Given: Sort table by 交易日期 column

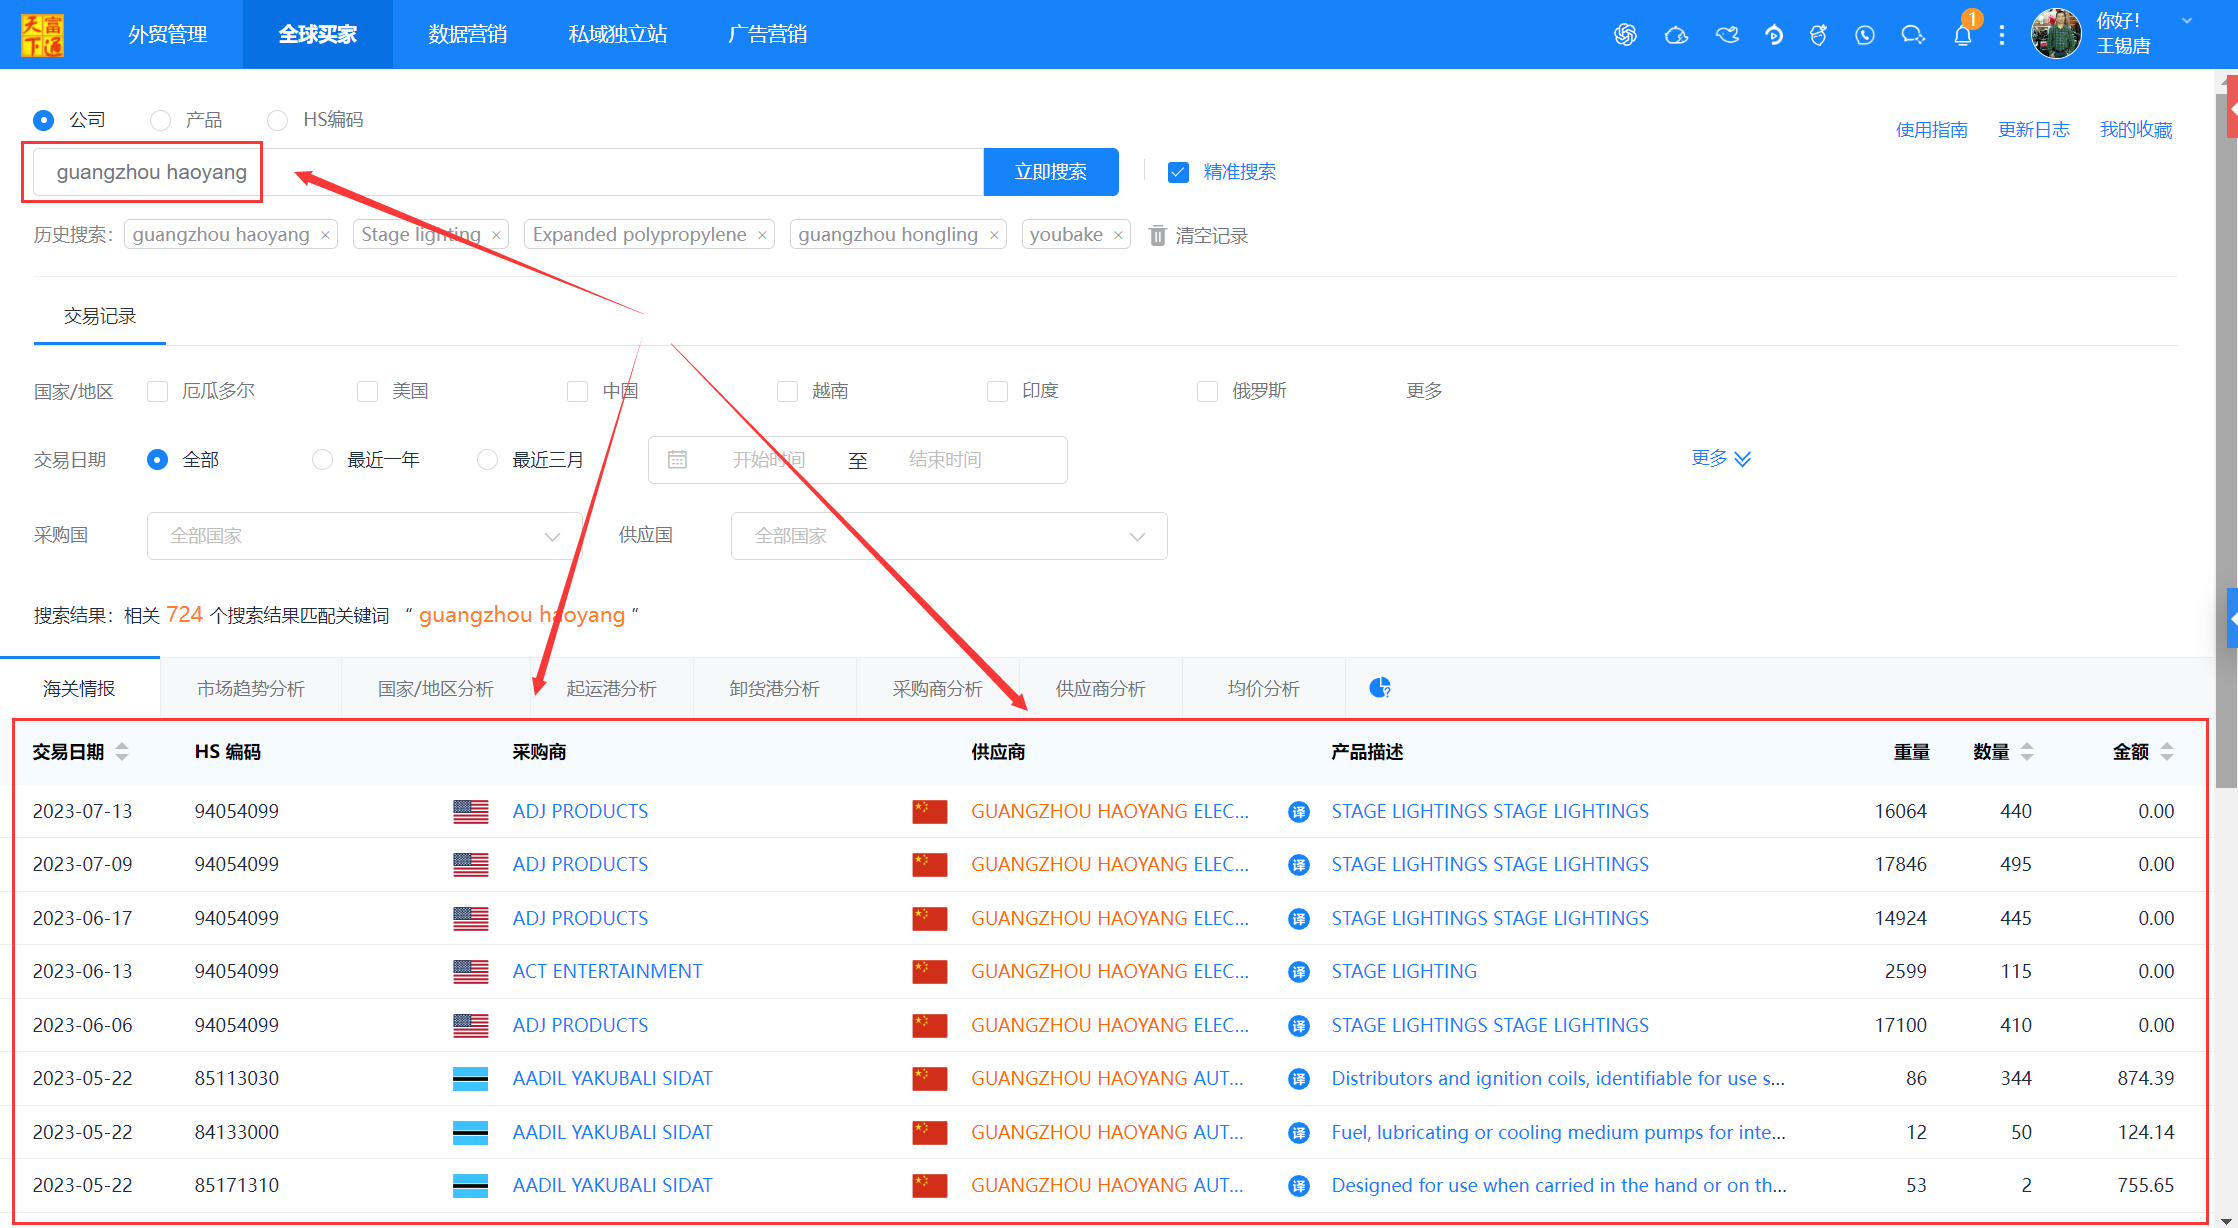Looking at the screenshot, I should (122, 752).
